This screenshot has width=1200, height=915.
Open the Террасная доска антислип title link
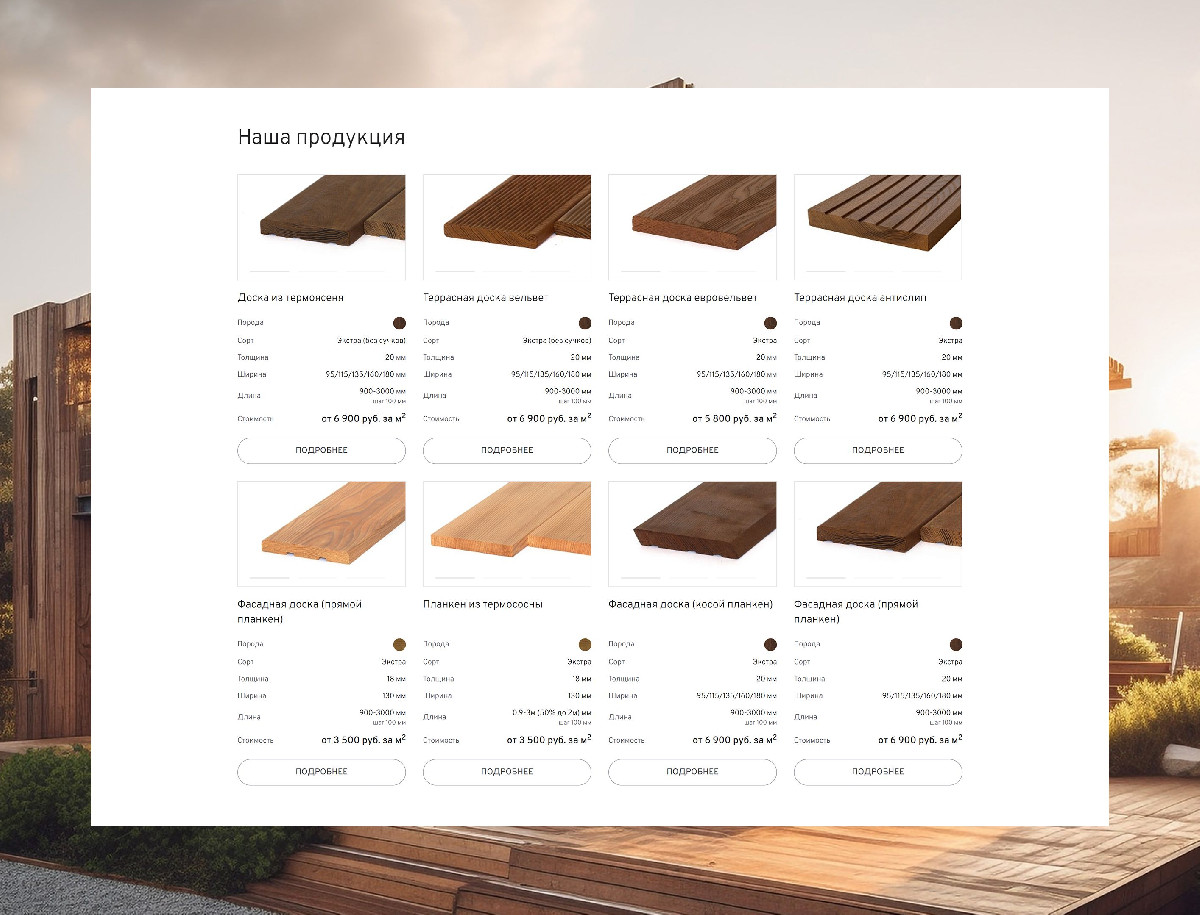[860, 297]
